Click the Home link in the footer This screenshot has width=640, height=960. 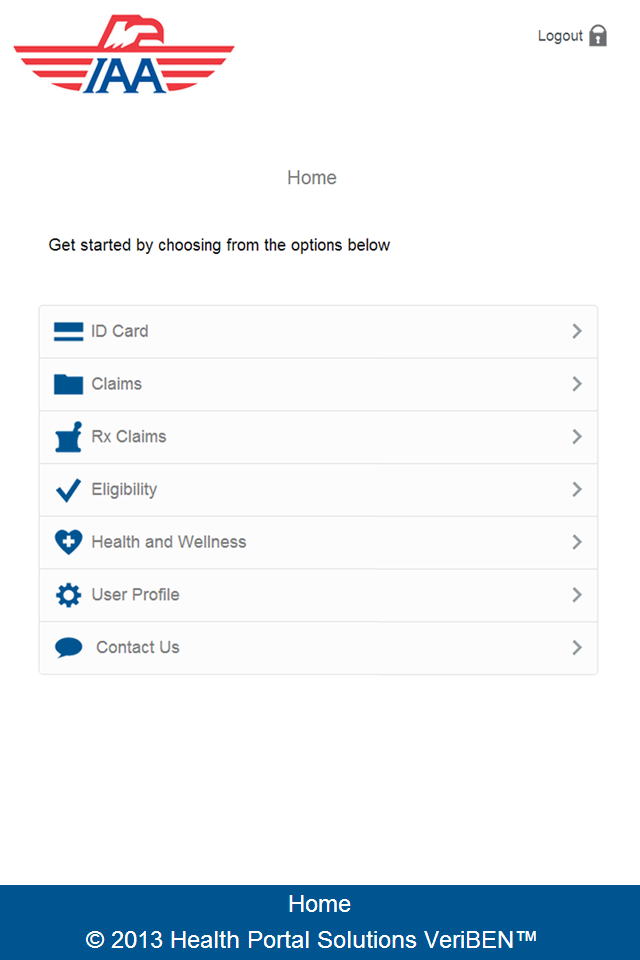(319, 904)
